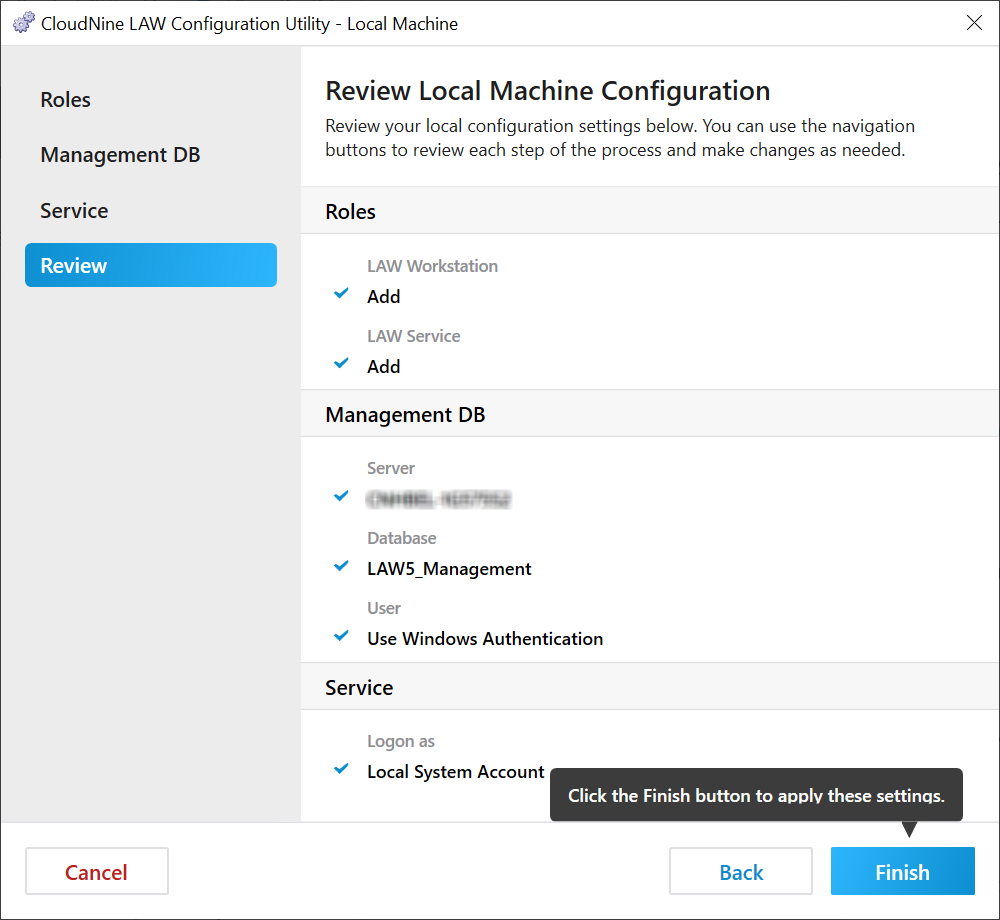Click checkmark beside Use Windows Authentication

341,636
